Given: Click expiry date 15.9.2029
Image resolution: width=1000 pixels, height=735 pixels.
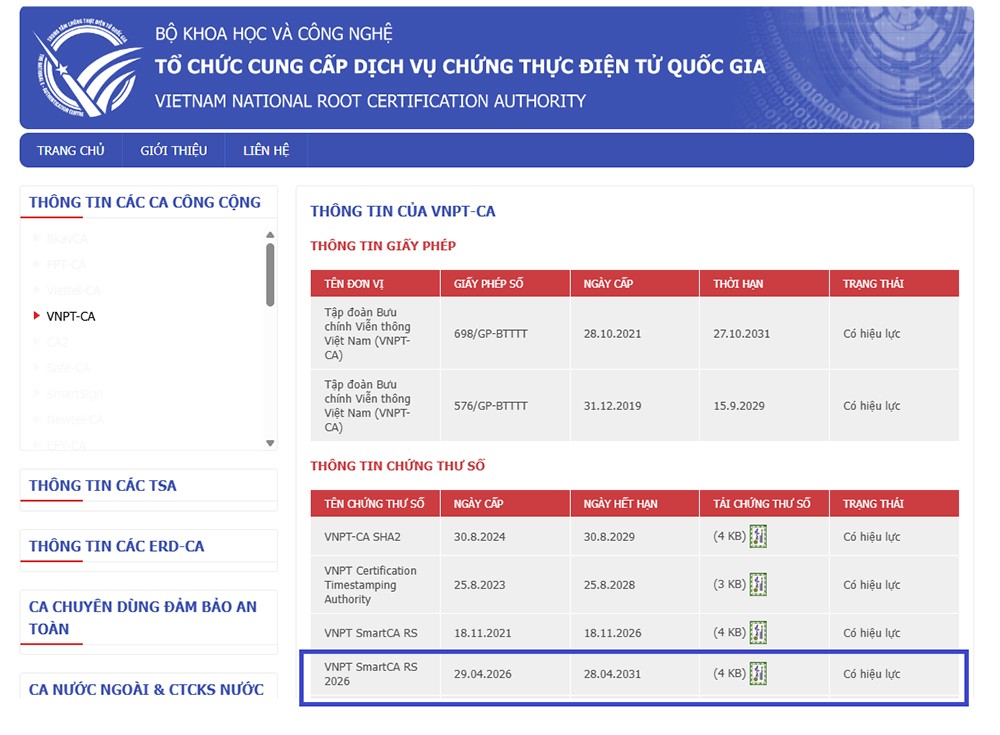Looking at the screenshot, I should (739, 406).
